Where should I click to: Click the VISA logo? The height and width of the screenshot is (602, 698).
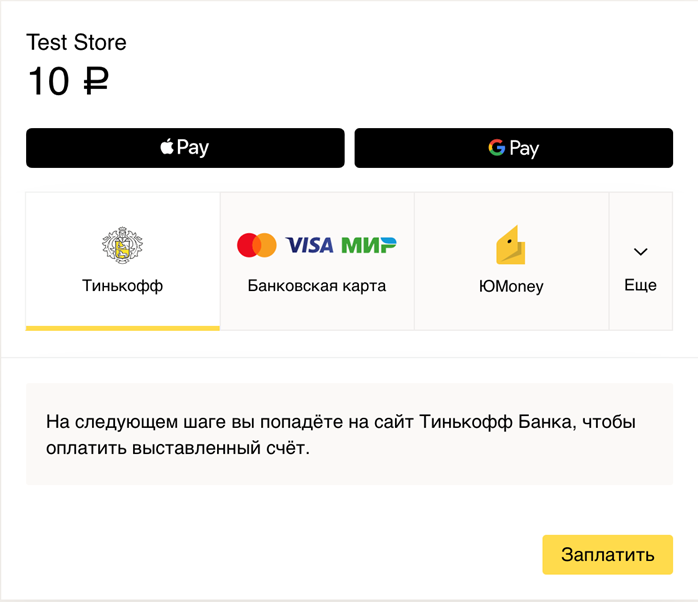pyautogui.click(x=309, y=245)
